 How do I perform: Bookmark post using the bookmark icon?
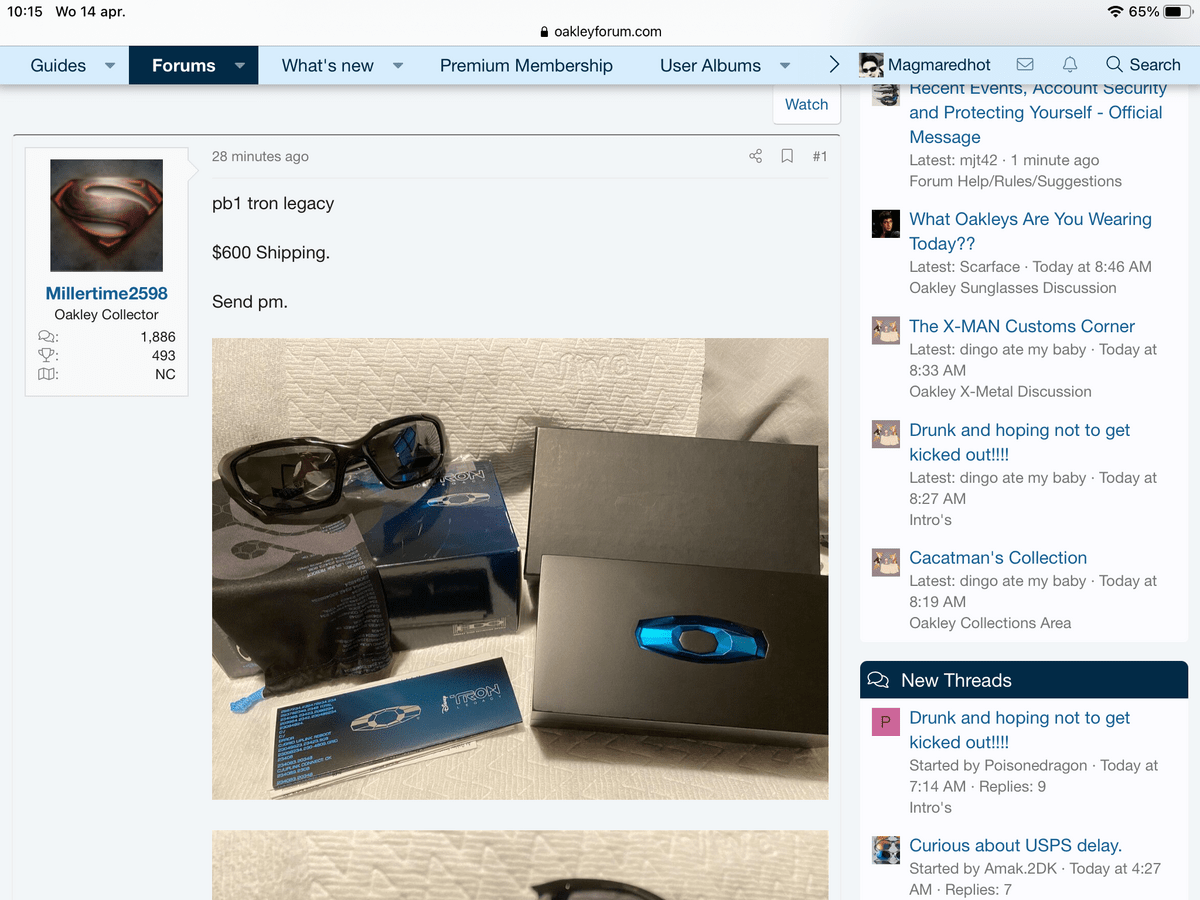pos(787,156)
